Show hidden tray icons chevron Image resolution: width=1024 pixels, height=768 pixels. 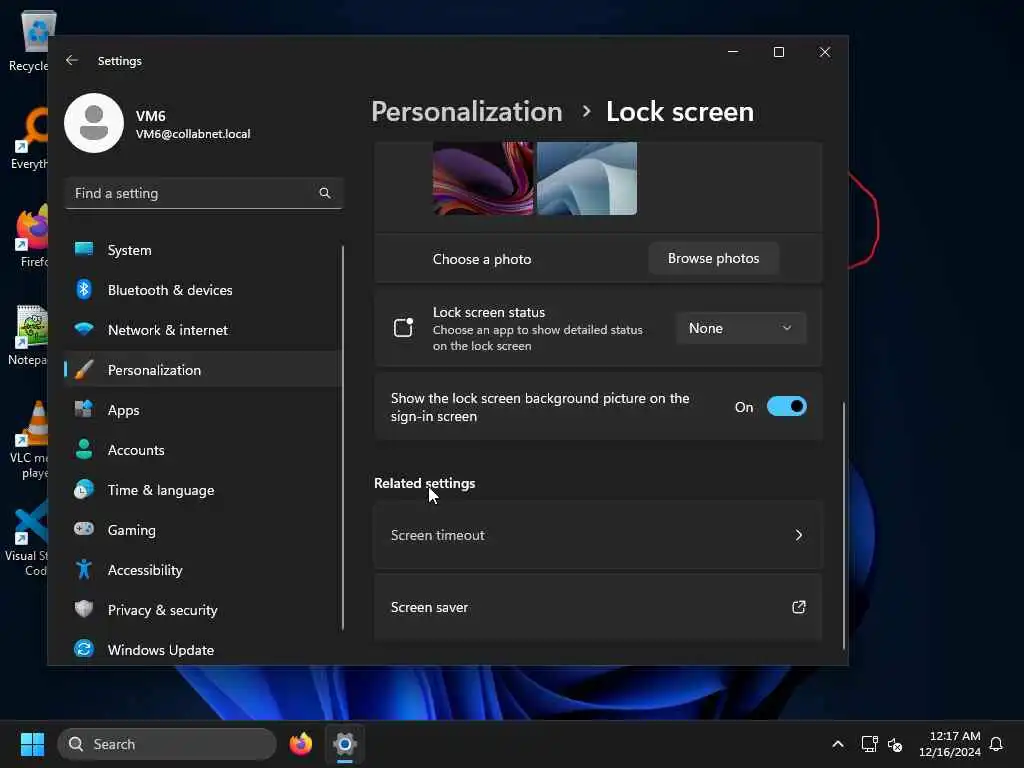pyautogui.click(x=838, y=744)
